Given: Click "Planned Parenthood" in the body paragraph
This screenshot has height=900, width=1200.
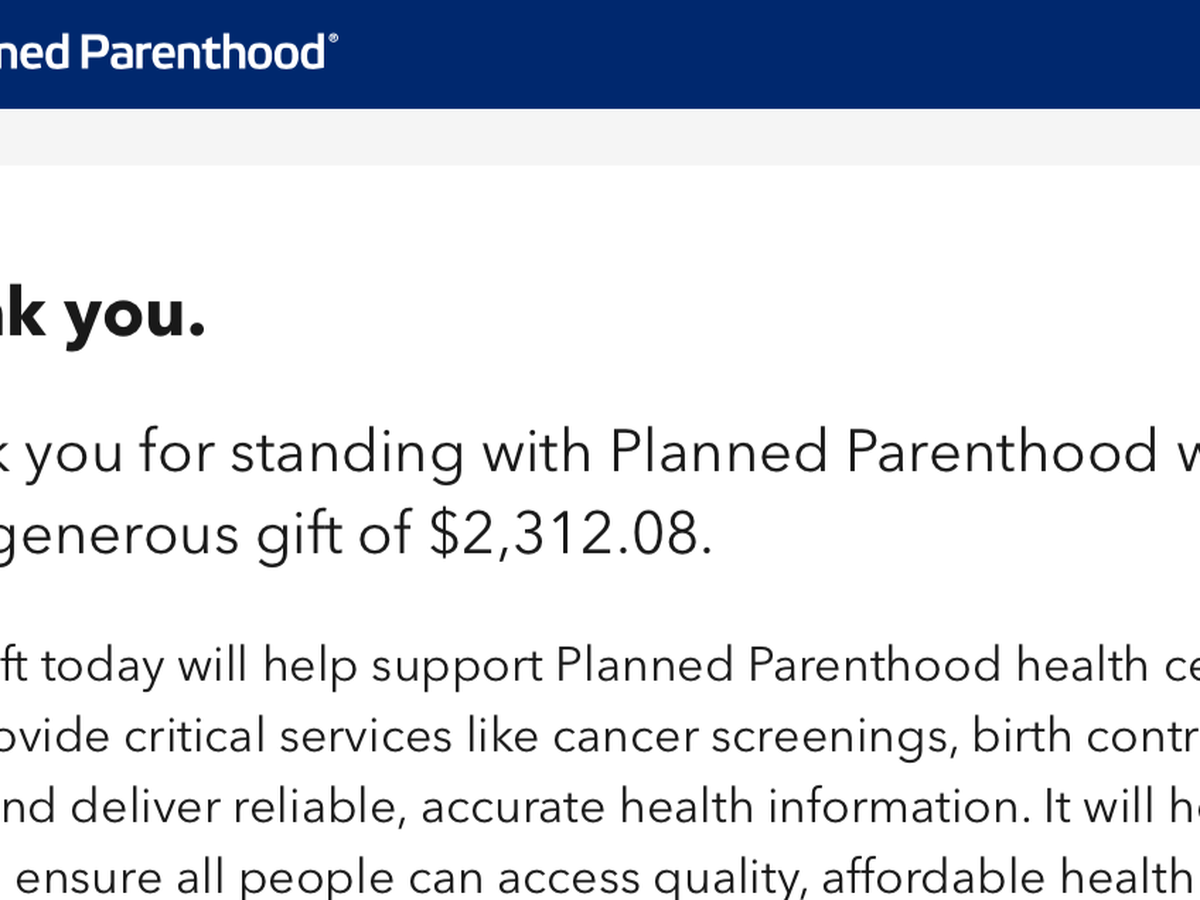Looking at the screenshot, I should 777,666.
